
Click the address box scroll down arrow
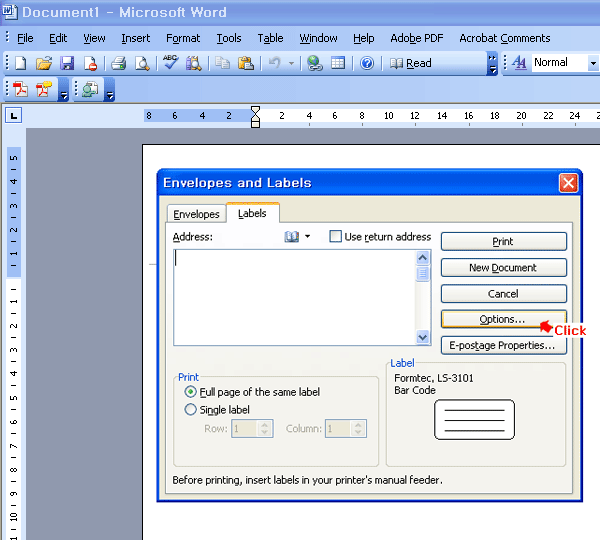point(422,337)
